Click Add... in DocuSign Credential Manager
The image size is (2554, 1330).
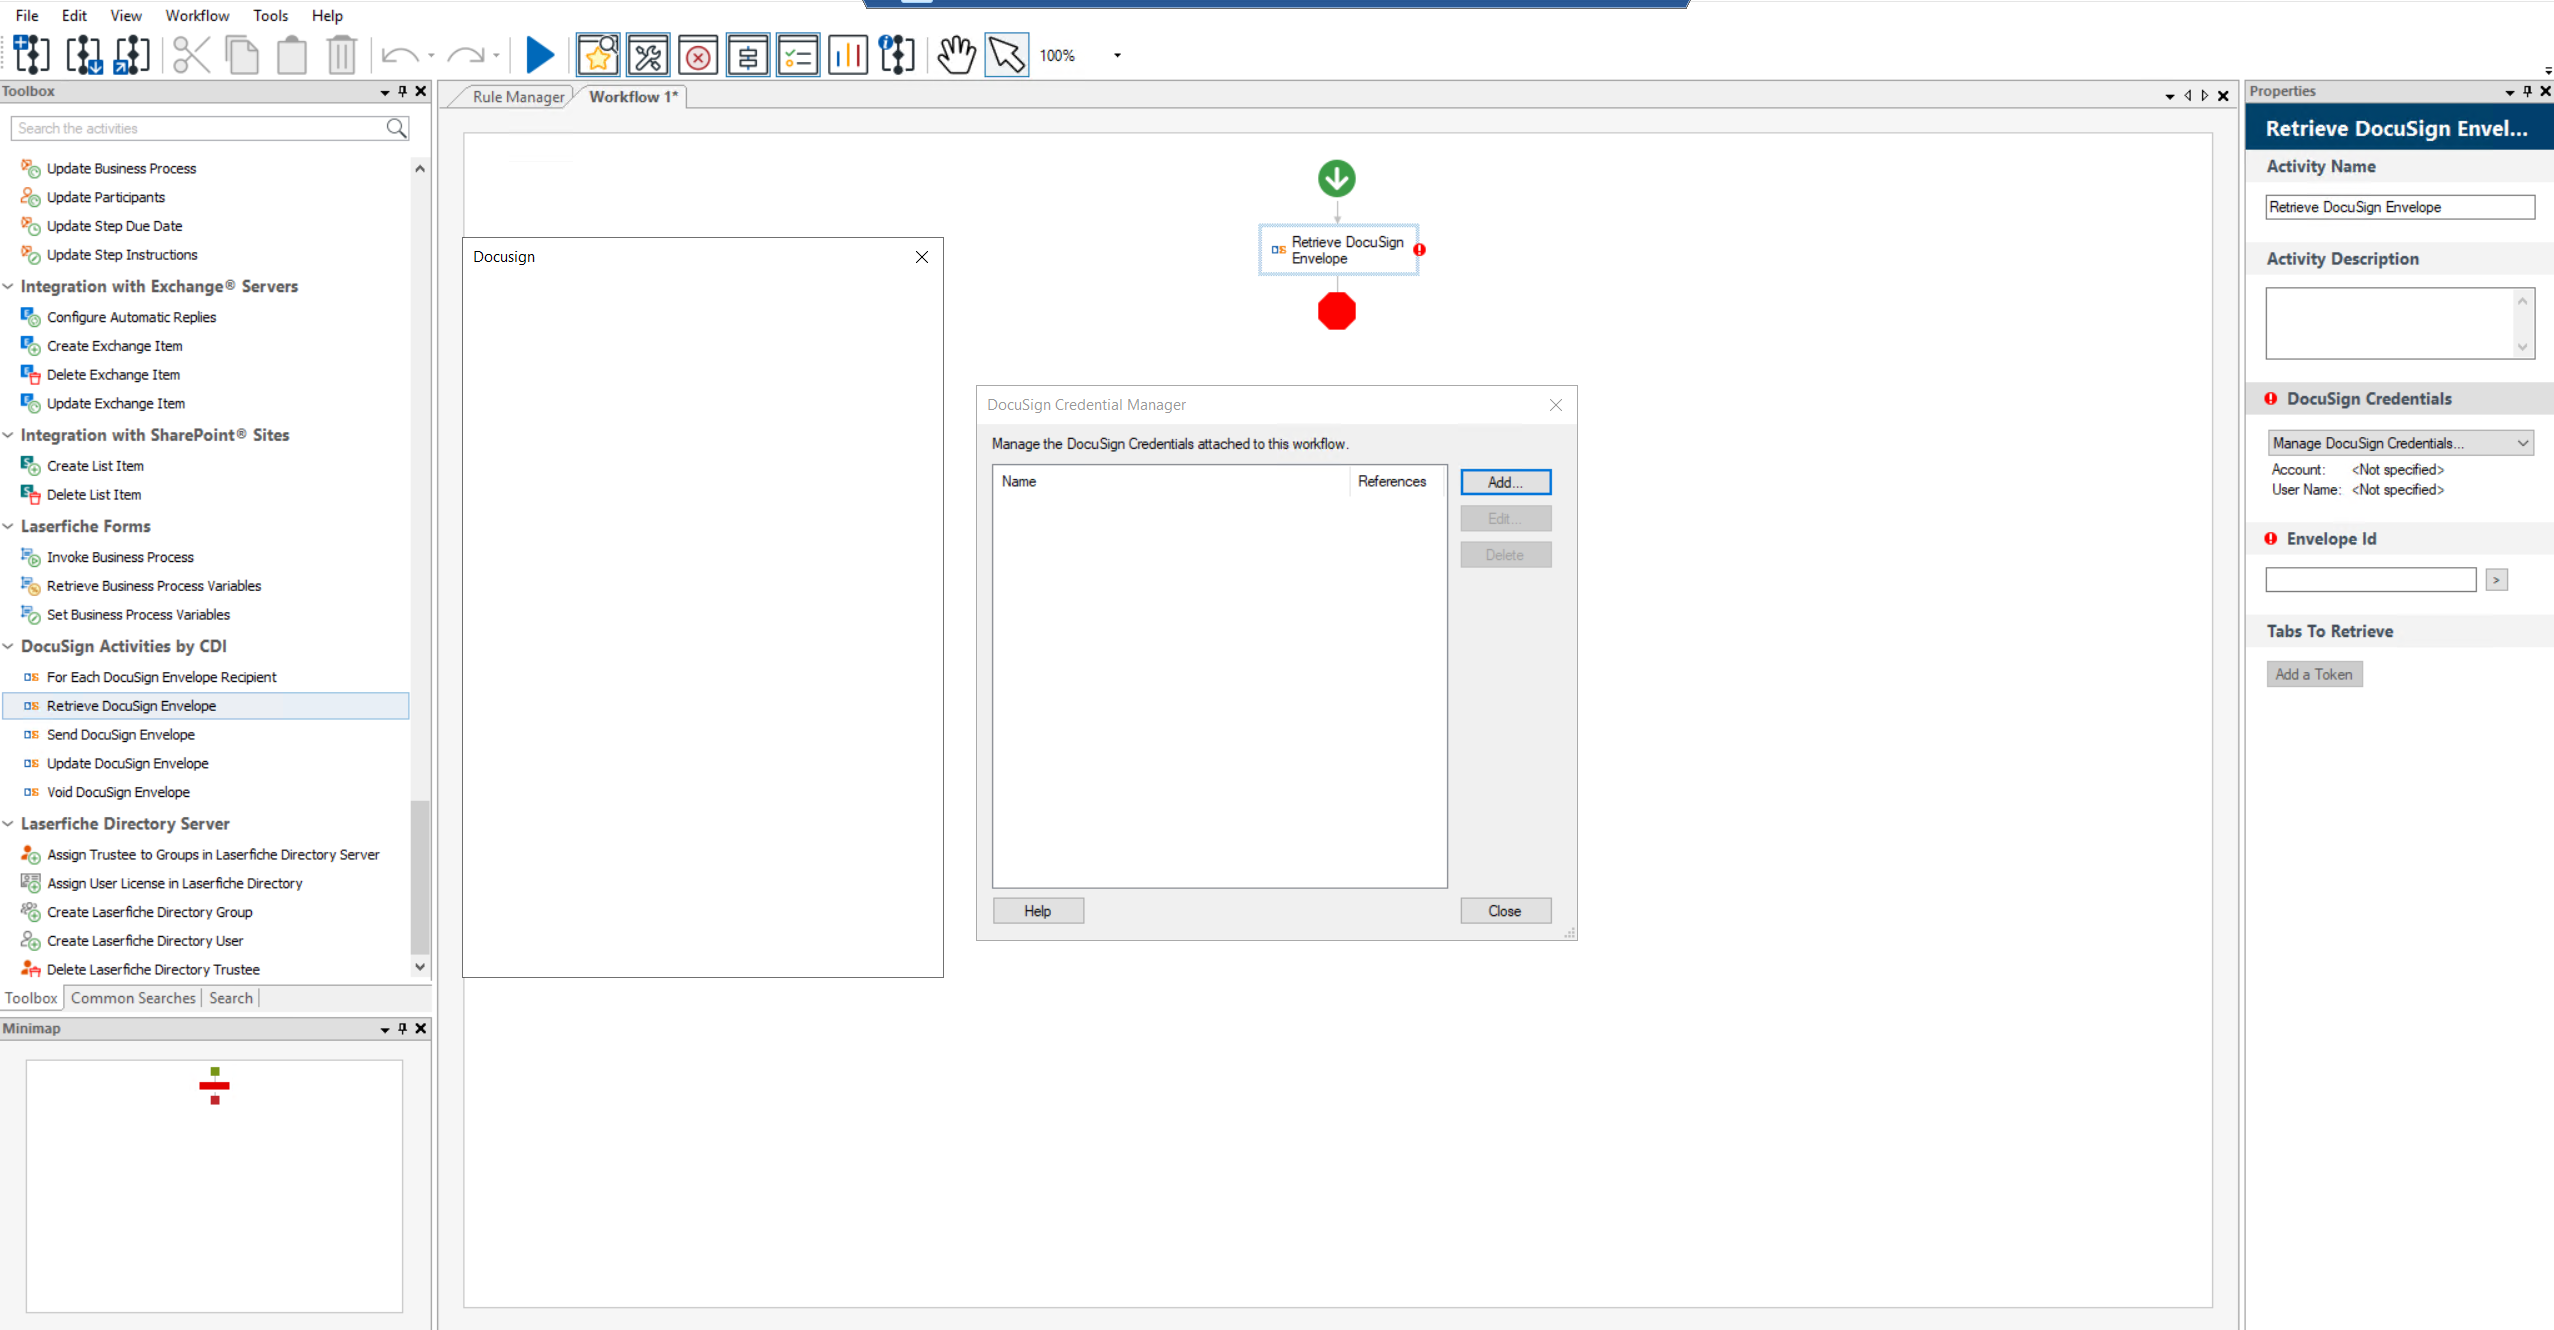pos(1505,482)
